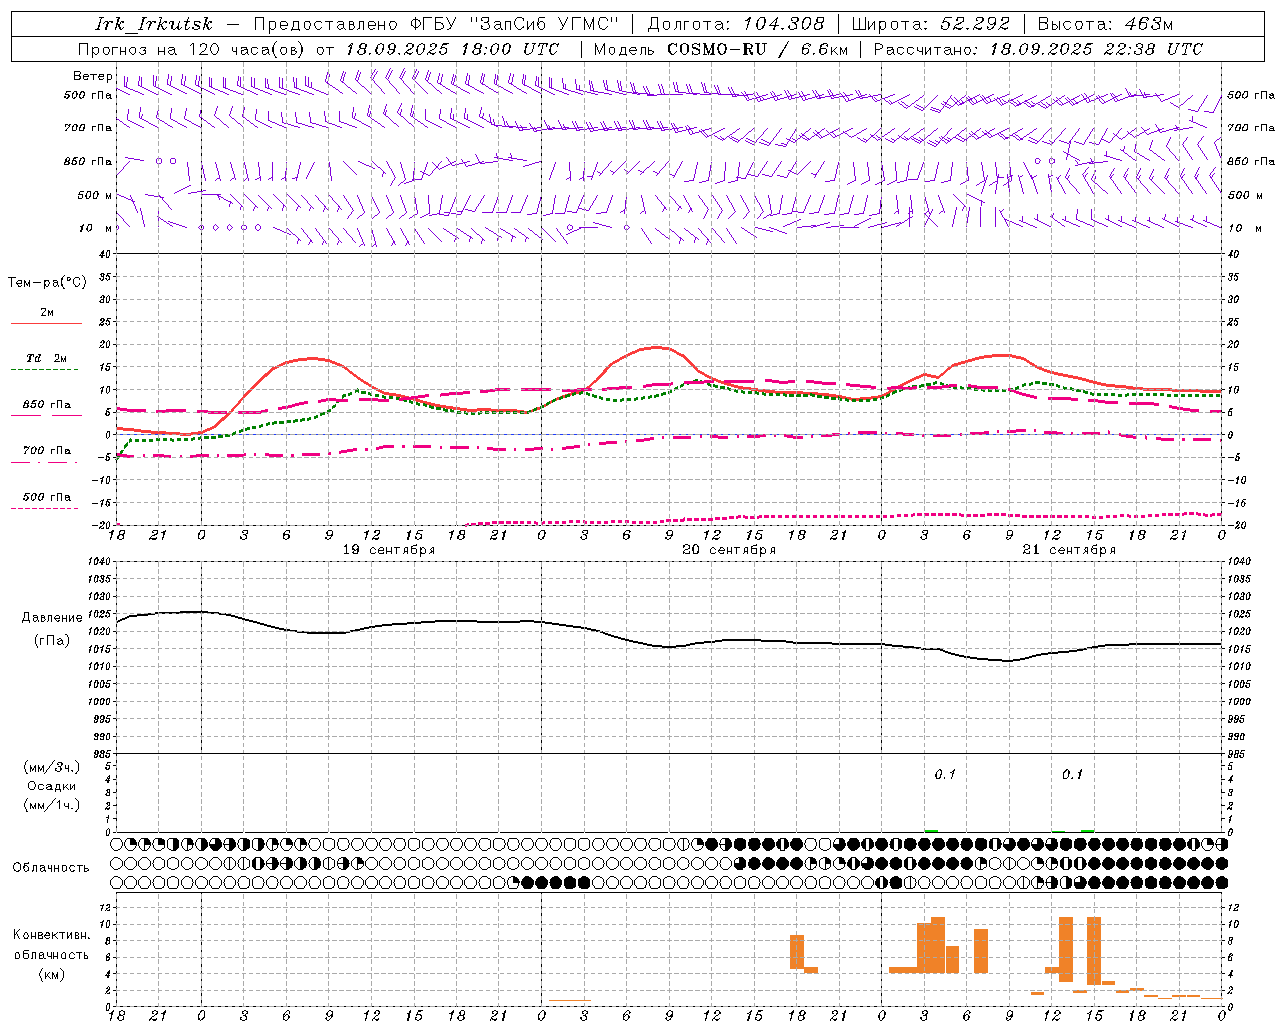Click the '10 м' wind level label on left
The width and height of the screenshot is (1280, 1024).
coord(96,228)
